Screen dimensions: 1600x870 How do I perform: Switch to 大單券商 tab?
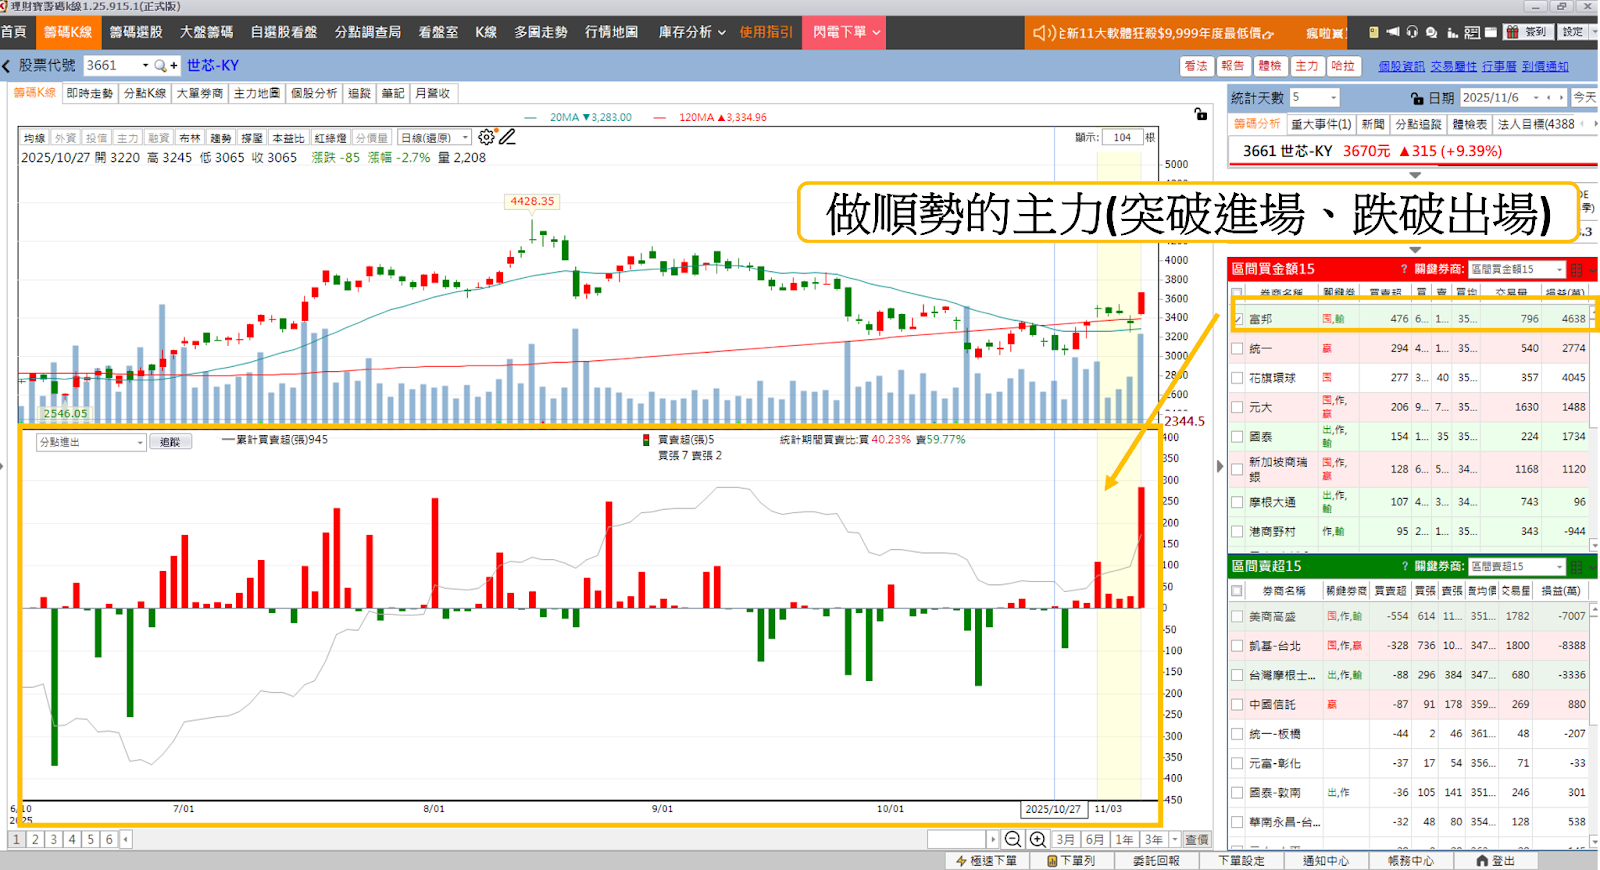coord(200,93)
